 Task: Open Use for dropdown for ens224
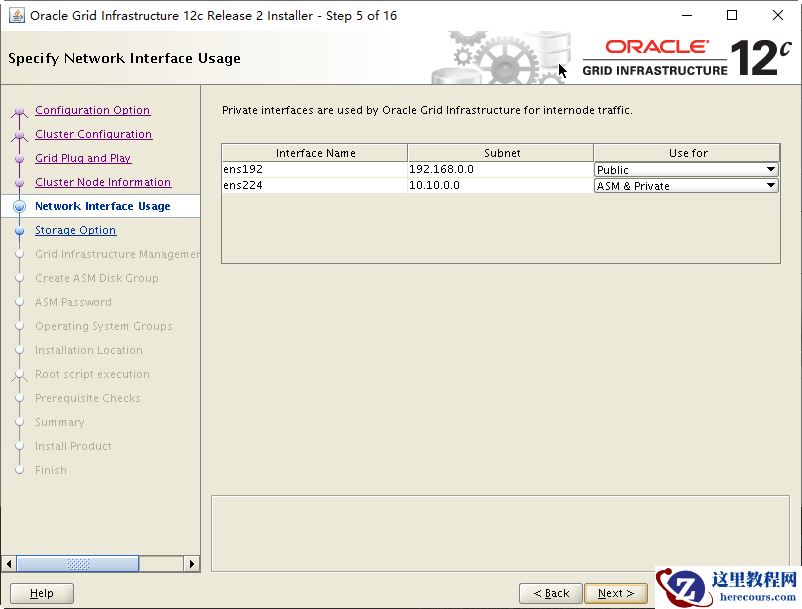coord(686,186)
